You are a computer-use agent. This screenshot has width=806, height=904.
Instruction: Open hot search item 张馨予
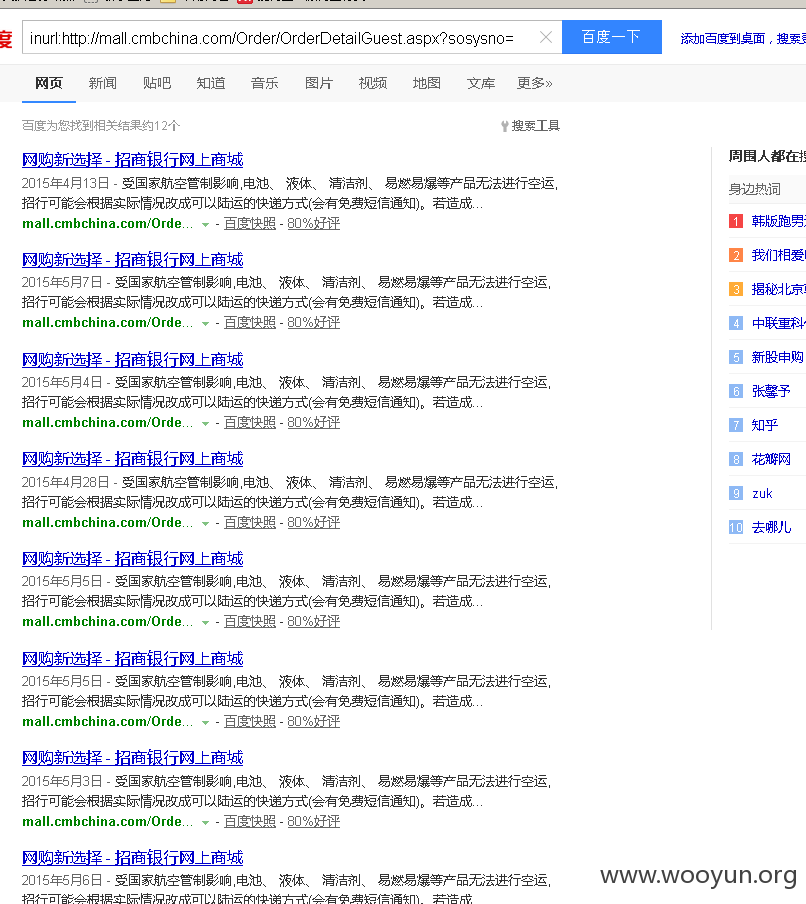pos(771,391)
